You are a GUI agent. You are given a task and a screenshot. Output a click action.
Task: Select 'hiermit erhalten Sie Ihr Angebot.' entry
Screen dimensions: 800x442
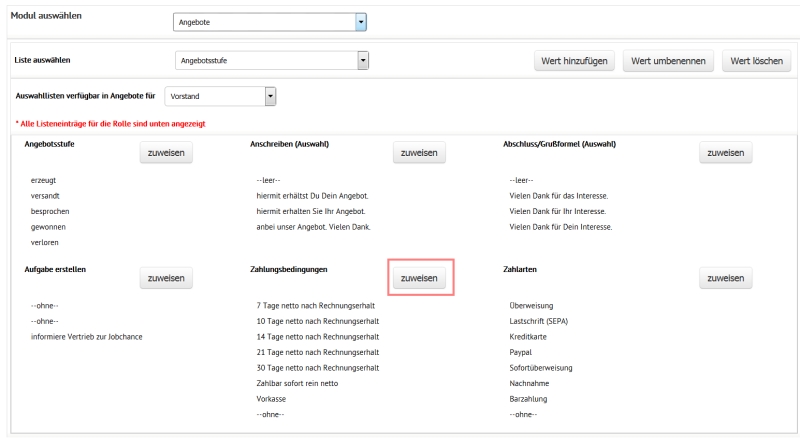(313, 211)
